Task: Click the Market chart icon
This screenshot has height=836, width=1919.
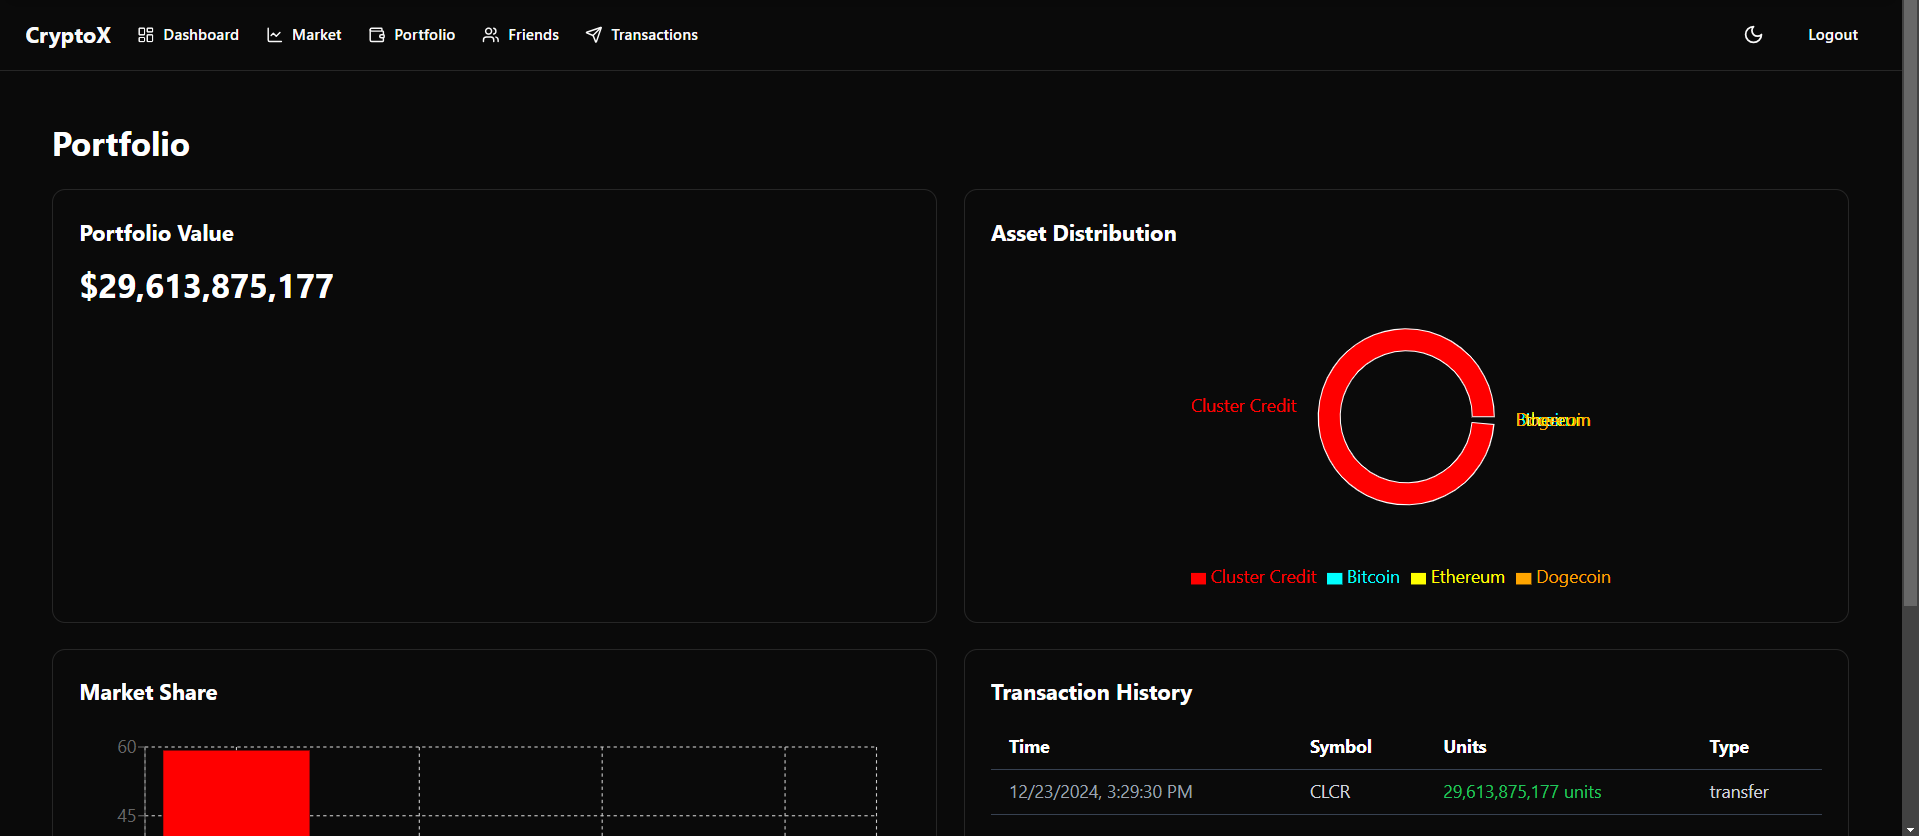Action: (x=274, y=35)
